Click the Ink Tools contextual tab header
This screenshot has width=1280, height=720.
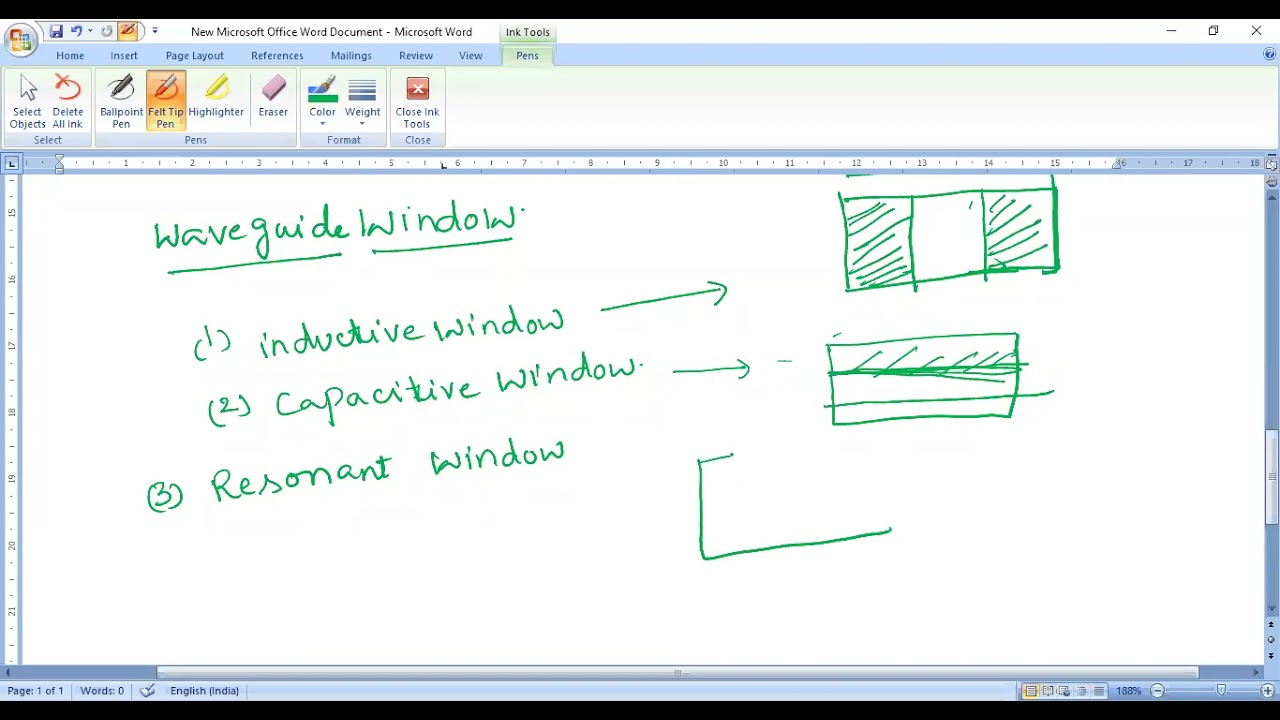point(527,32)
